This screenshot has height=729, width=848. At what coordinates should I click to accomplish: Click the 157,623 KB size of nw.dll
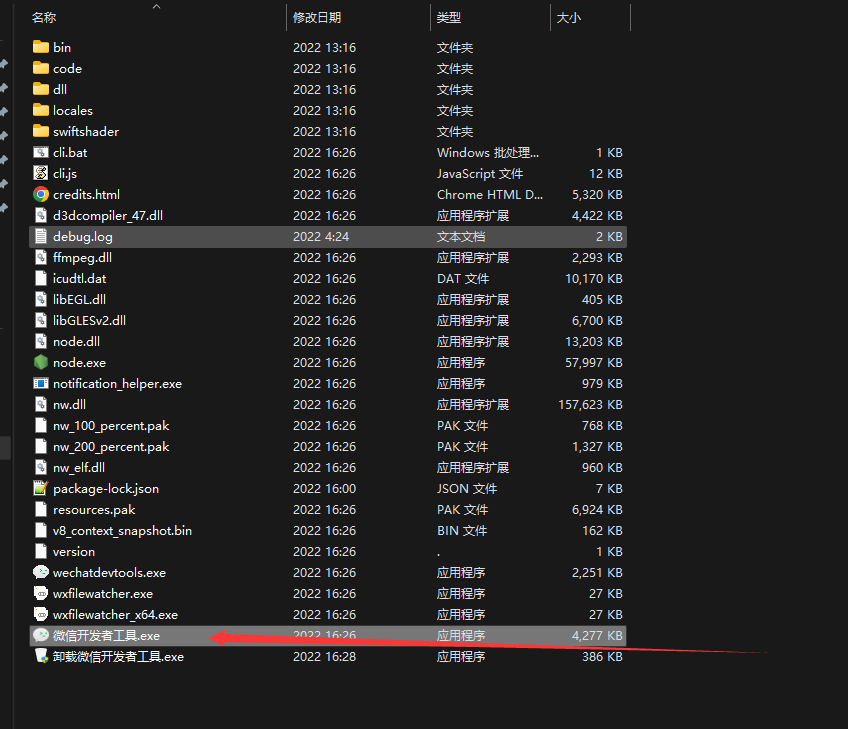(590, 405)
